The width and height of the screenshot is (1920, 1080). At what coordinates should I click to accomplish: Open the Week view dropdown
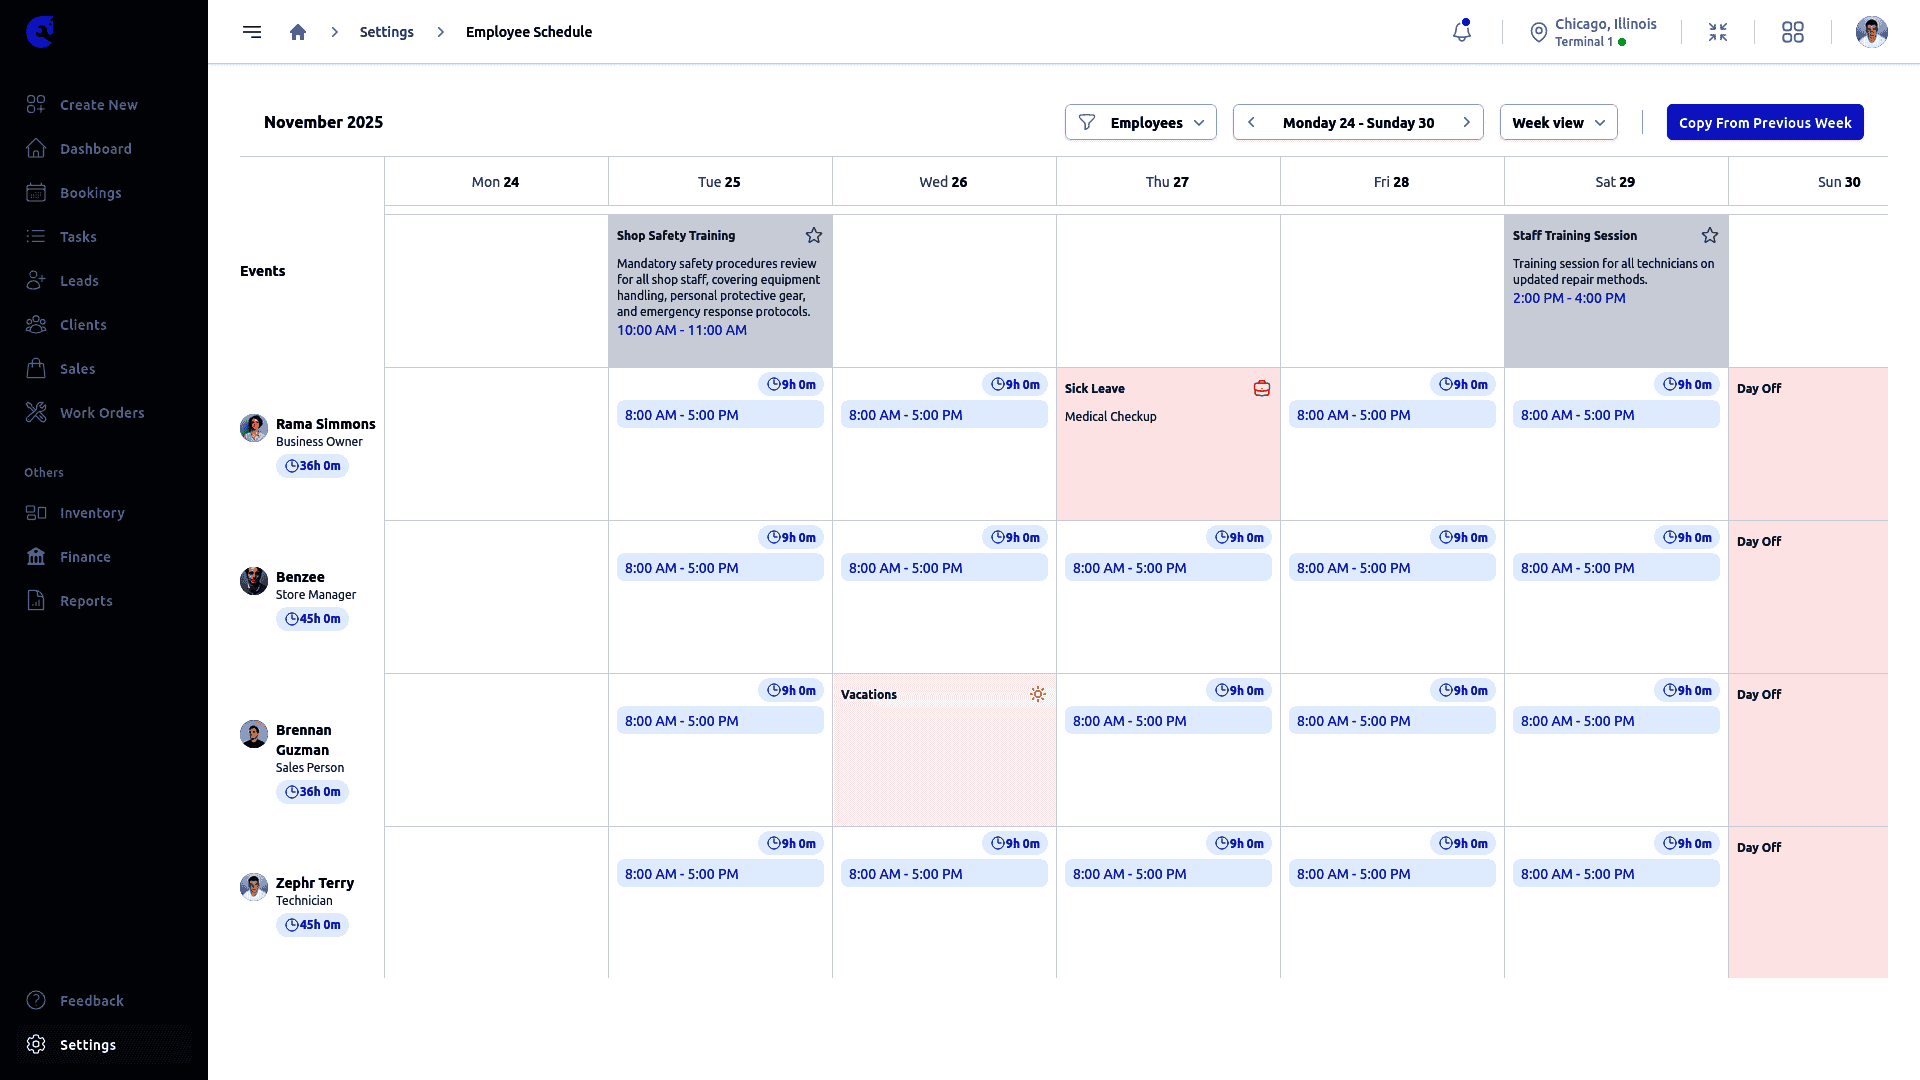pyautogui.click(x=1558, y=122)
